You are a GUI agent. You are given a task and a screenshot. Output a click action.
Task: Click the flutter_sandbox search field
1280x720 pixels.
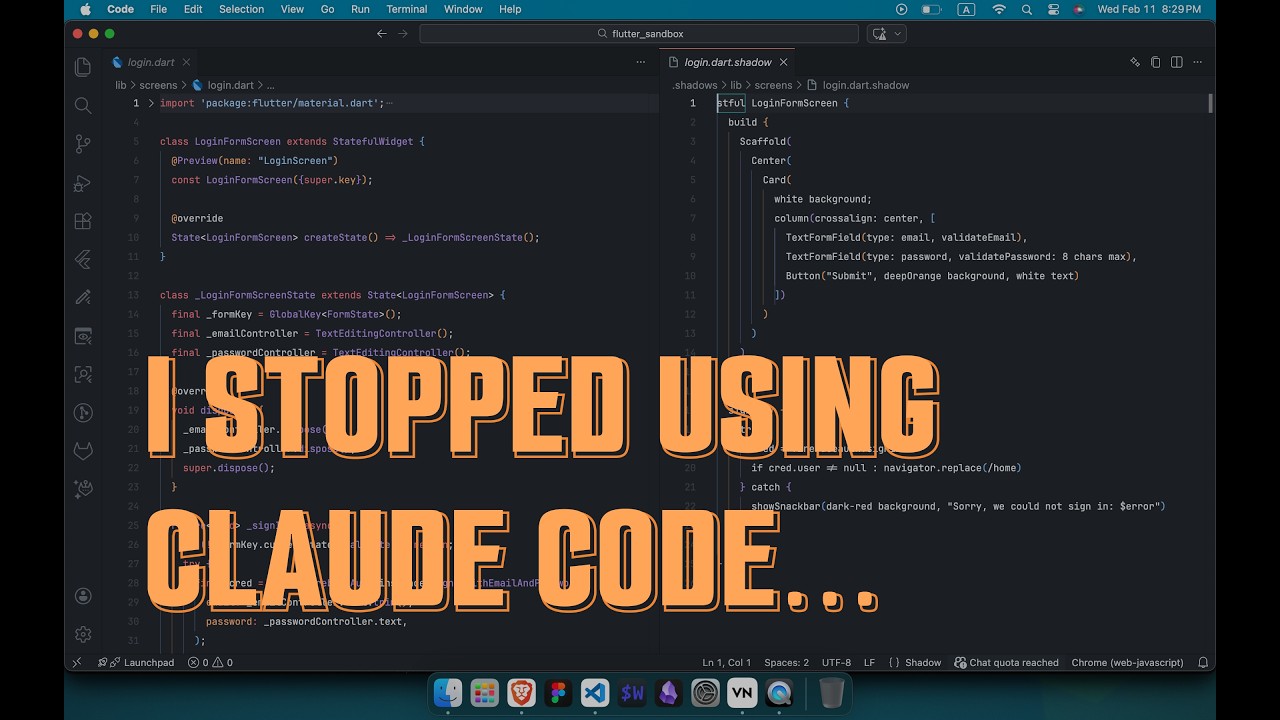(639, 33)
